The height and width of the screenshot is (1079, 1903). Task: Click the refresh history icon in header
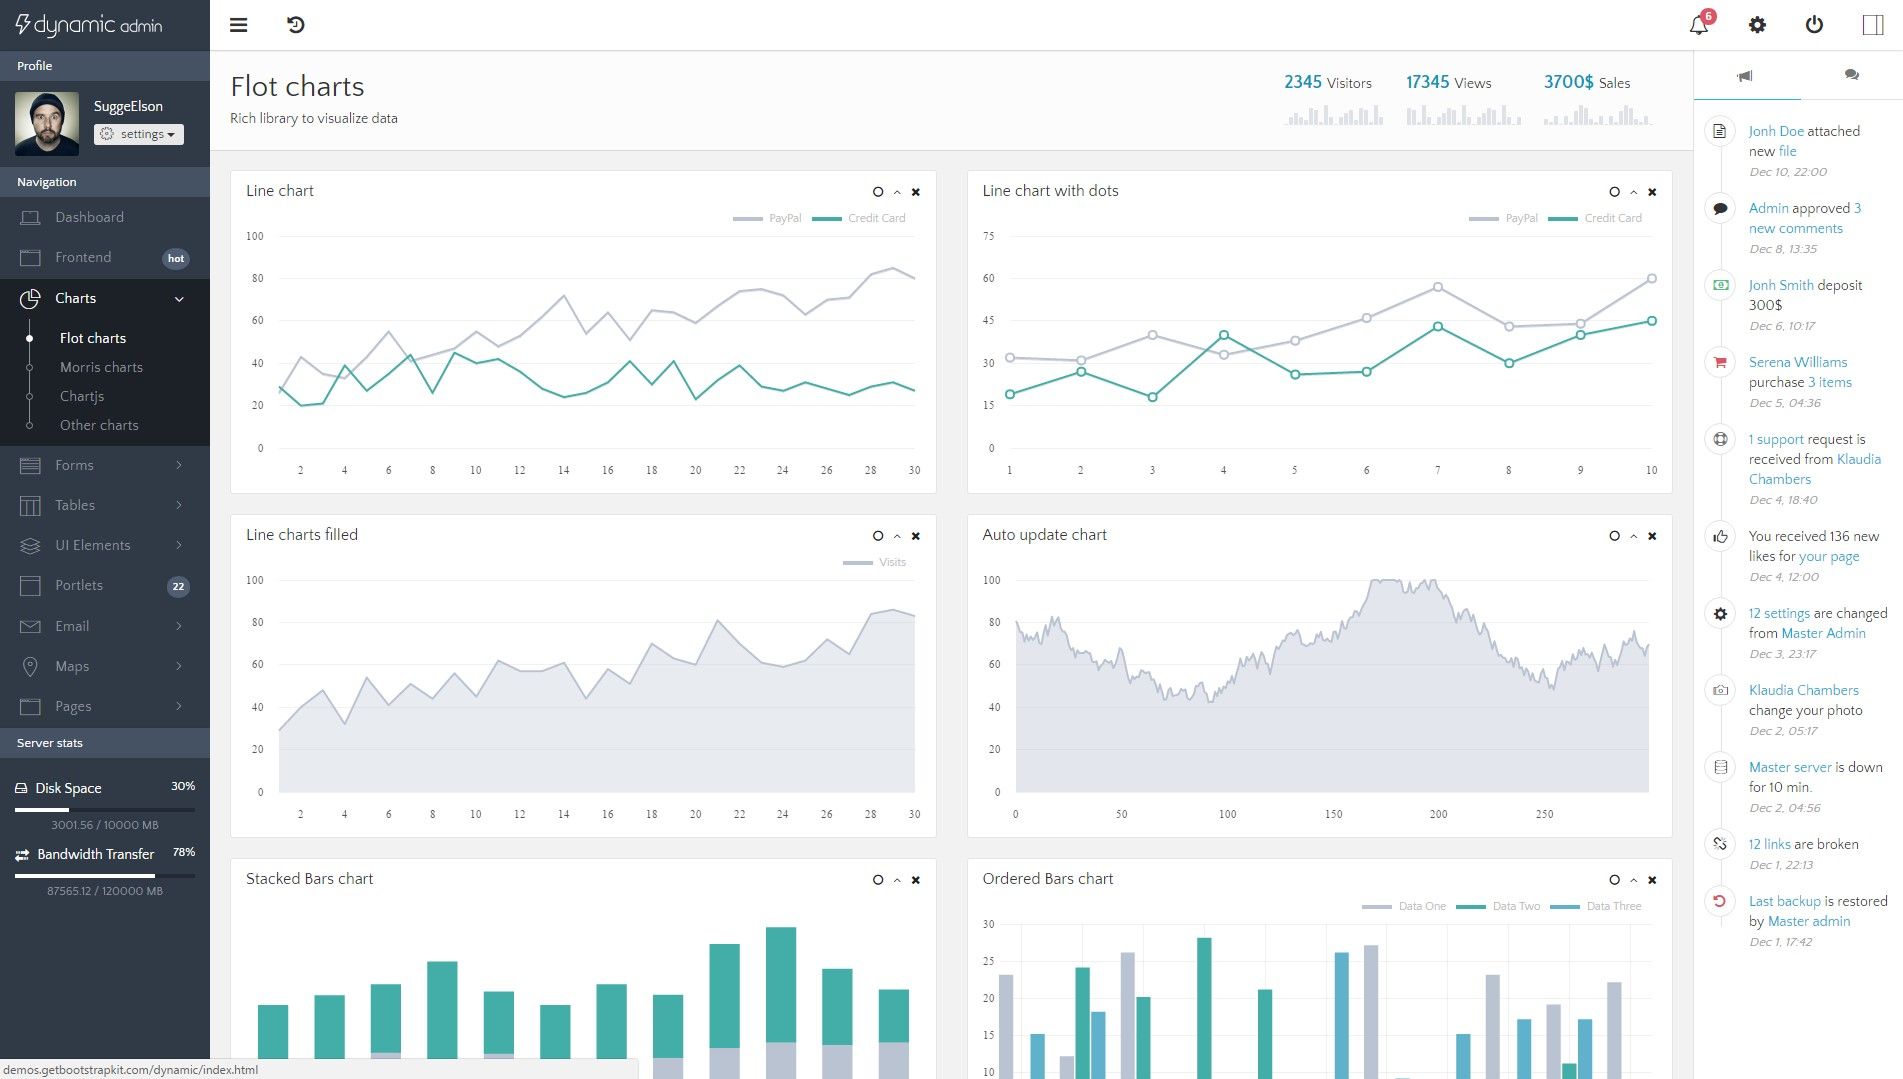click(296, 25)
